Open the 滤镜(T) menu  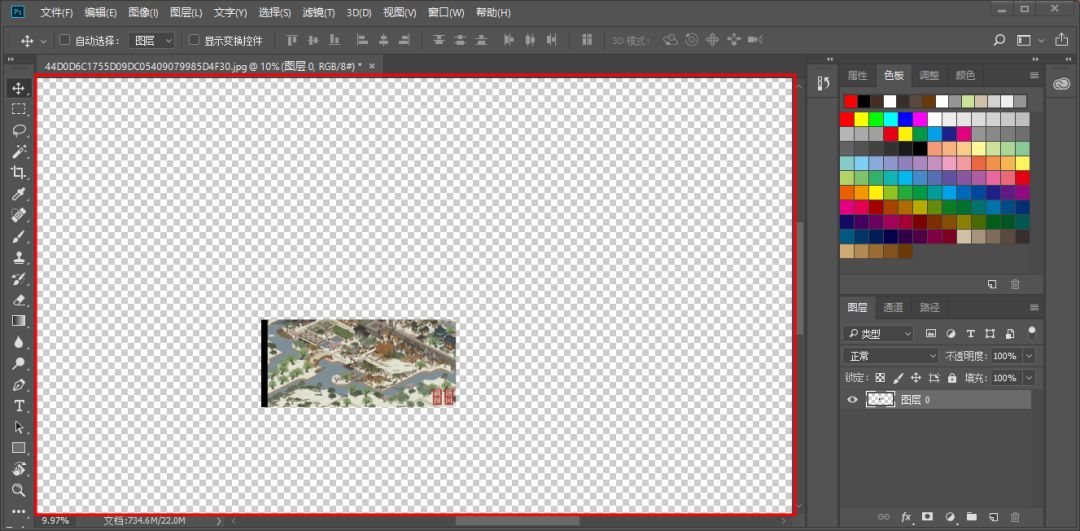click(319, 13)
